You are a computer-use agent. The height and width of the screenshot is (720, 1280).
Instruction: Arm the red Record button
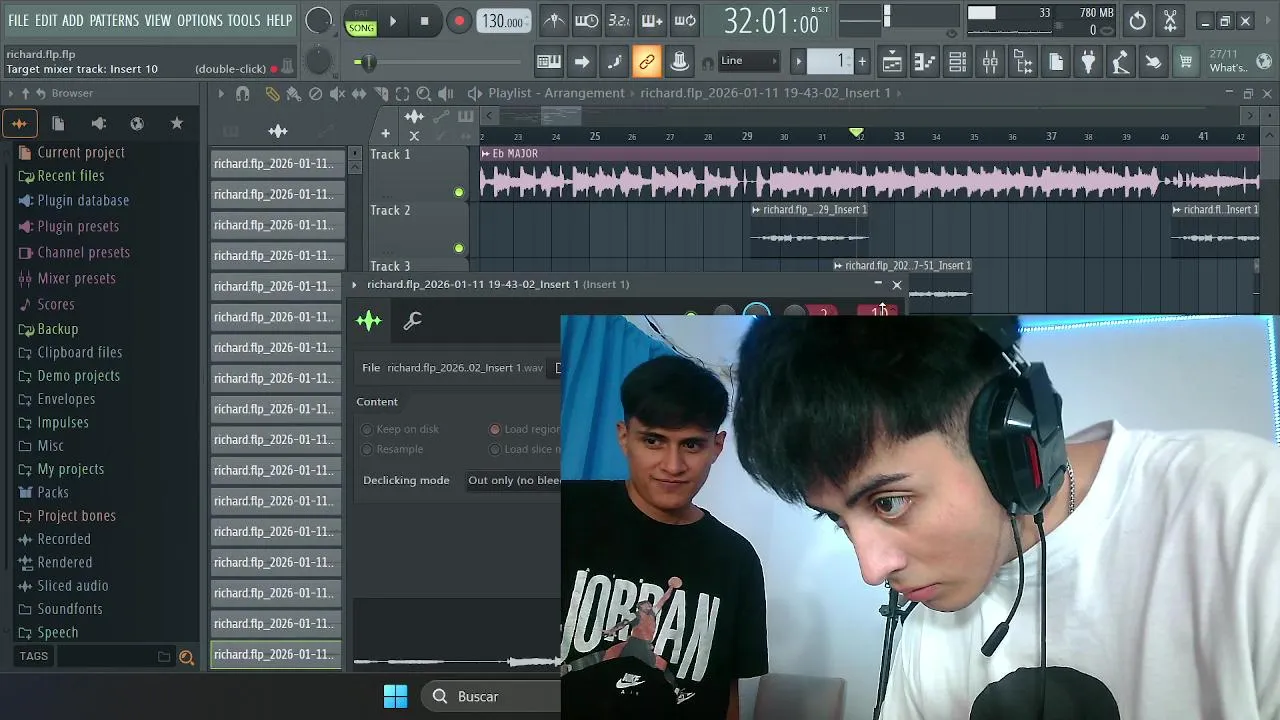click(459, 21)
